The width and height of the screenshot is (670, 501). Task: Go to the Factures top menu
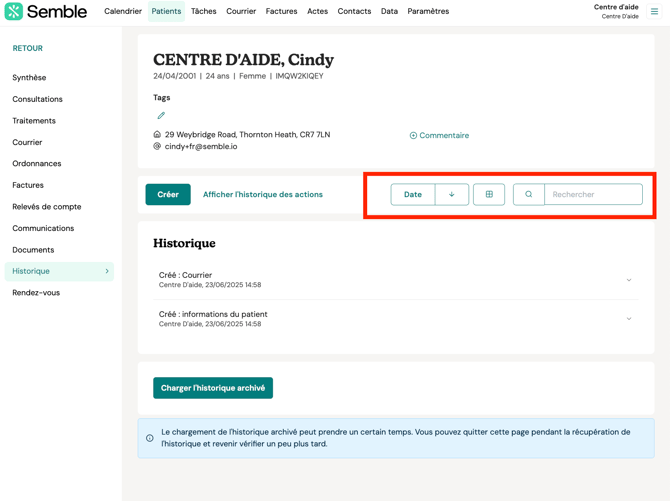point(281,12)
